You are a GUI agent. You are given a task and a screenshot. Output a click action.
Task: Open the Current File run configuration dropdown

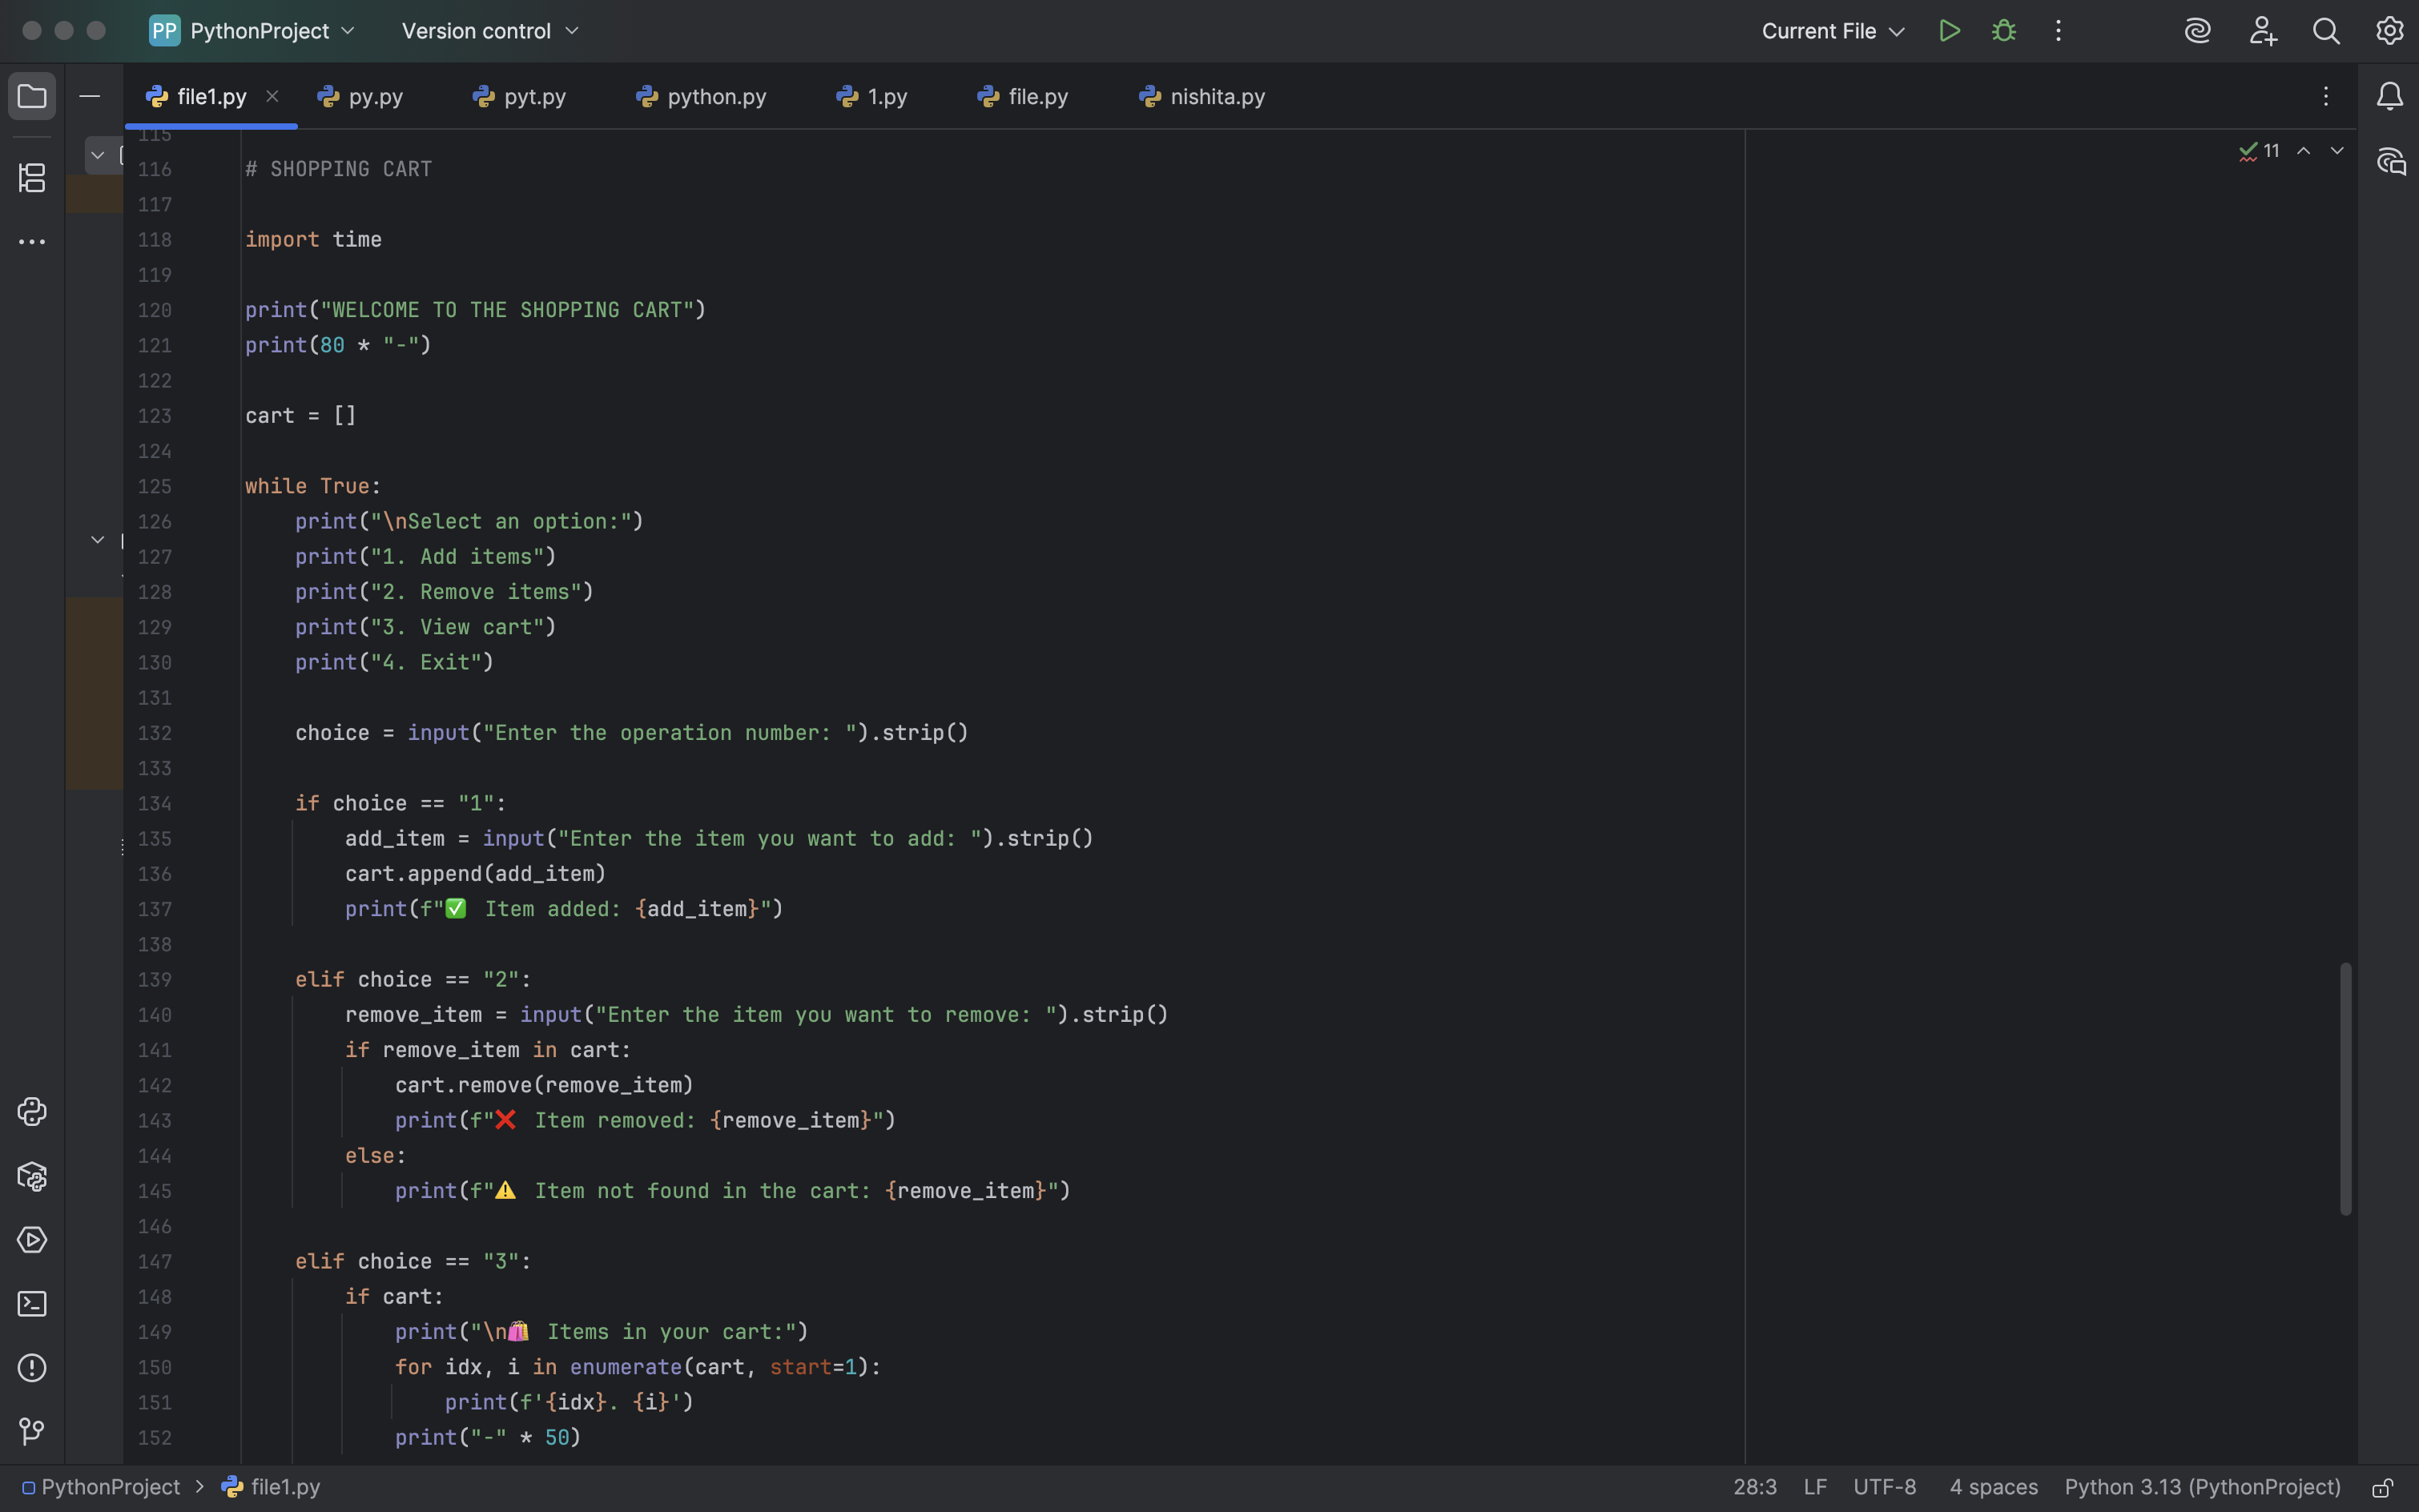(1832, 31)
